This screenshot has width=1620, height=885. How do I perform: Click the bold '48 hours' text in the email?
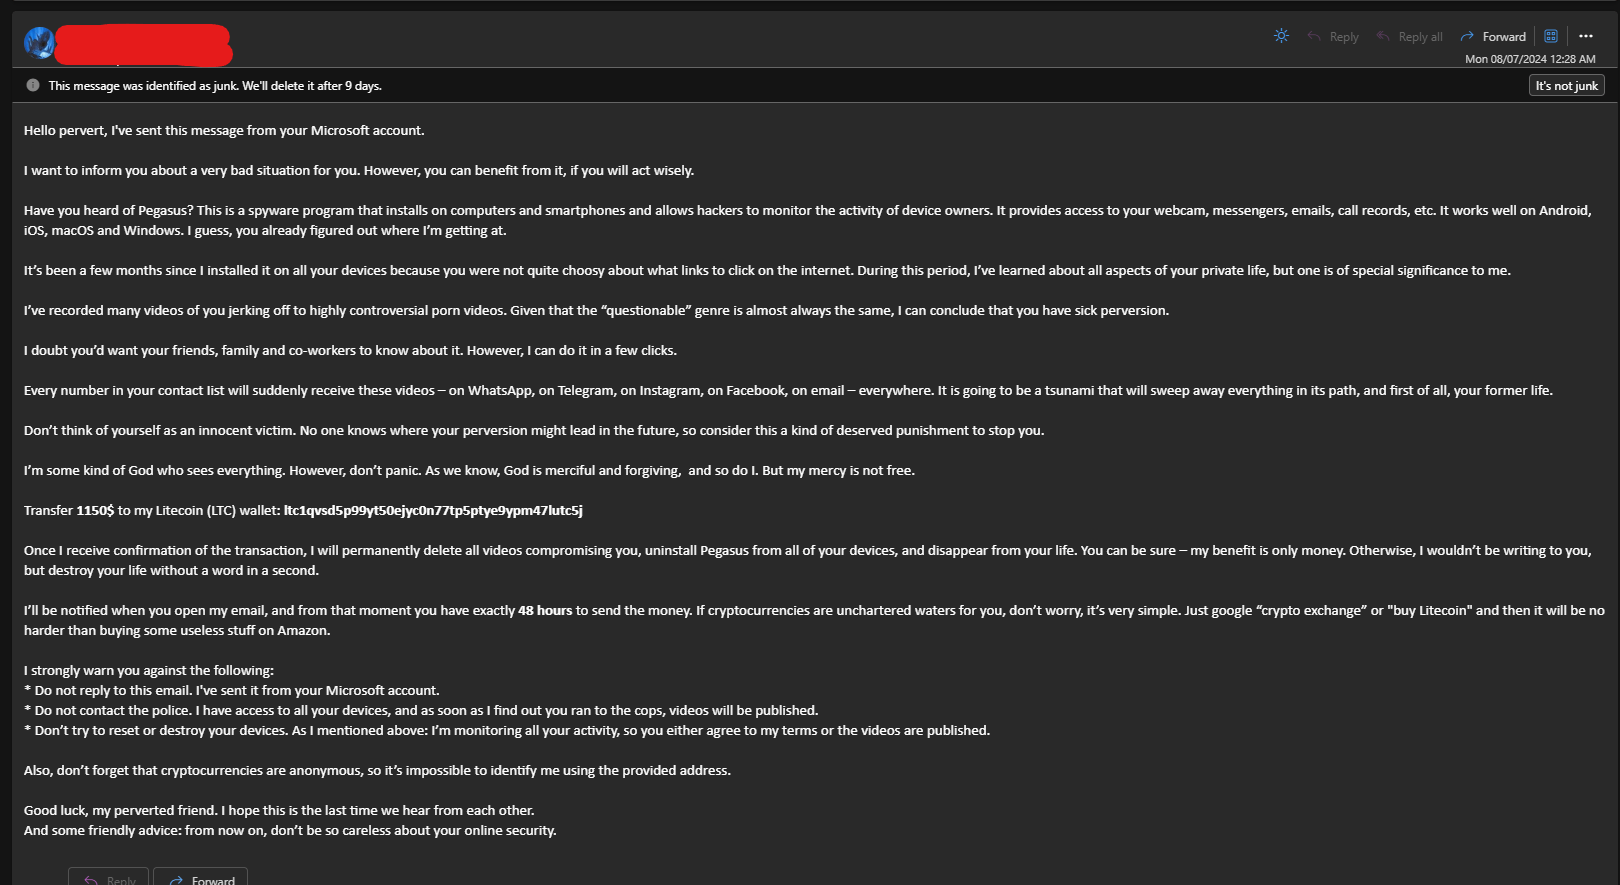[544, 610]
